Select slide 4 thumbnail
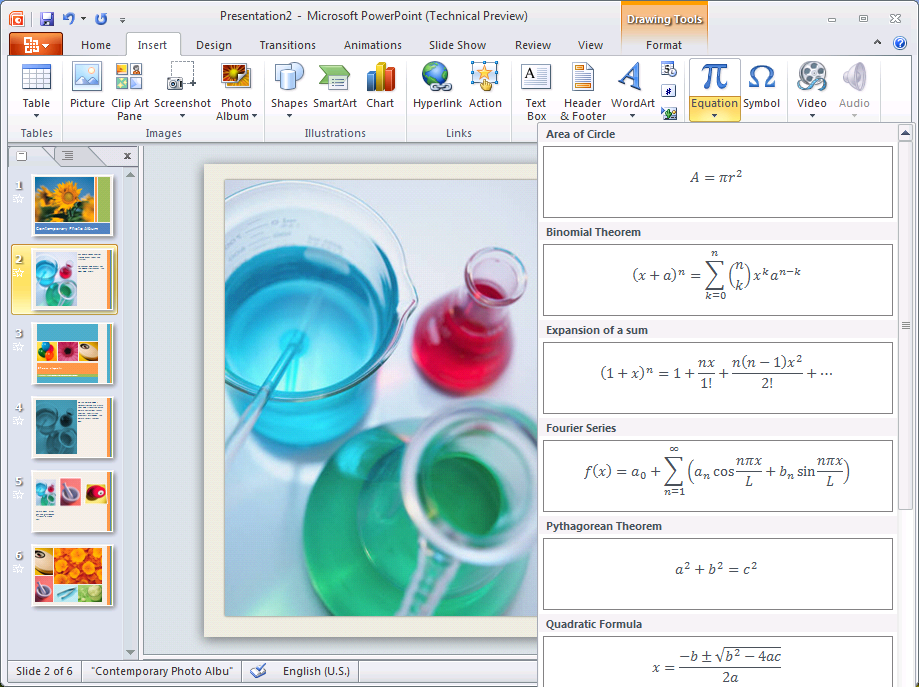919x687 pixels. coord(72,427)
